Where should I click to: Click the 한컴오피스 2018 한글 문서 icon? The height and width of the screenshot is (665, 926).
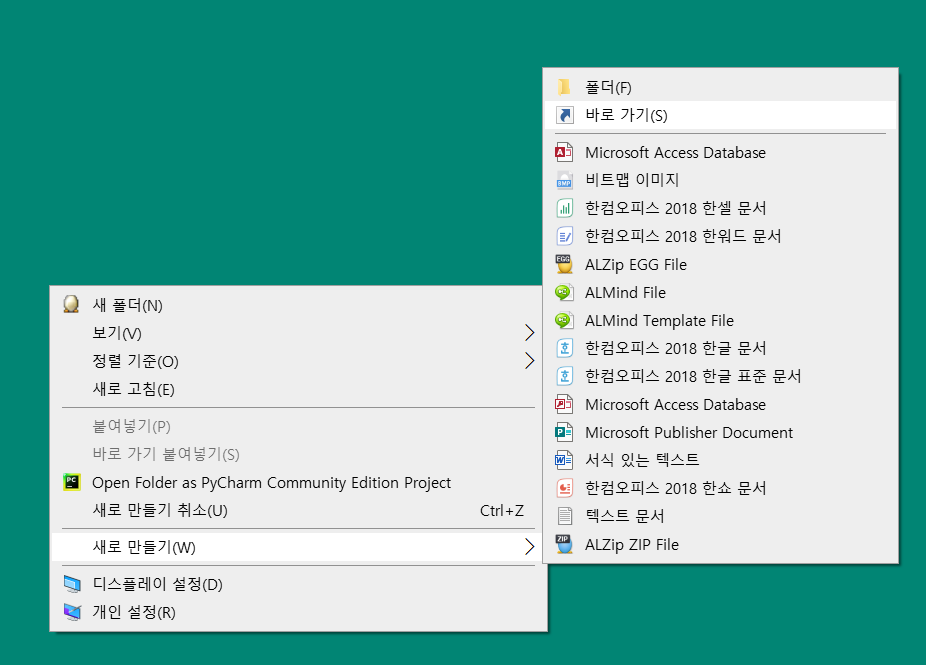click(x=565, y=348)
